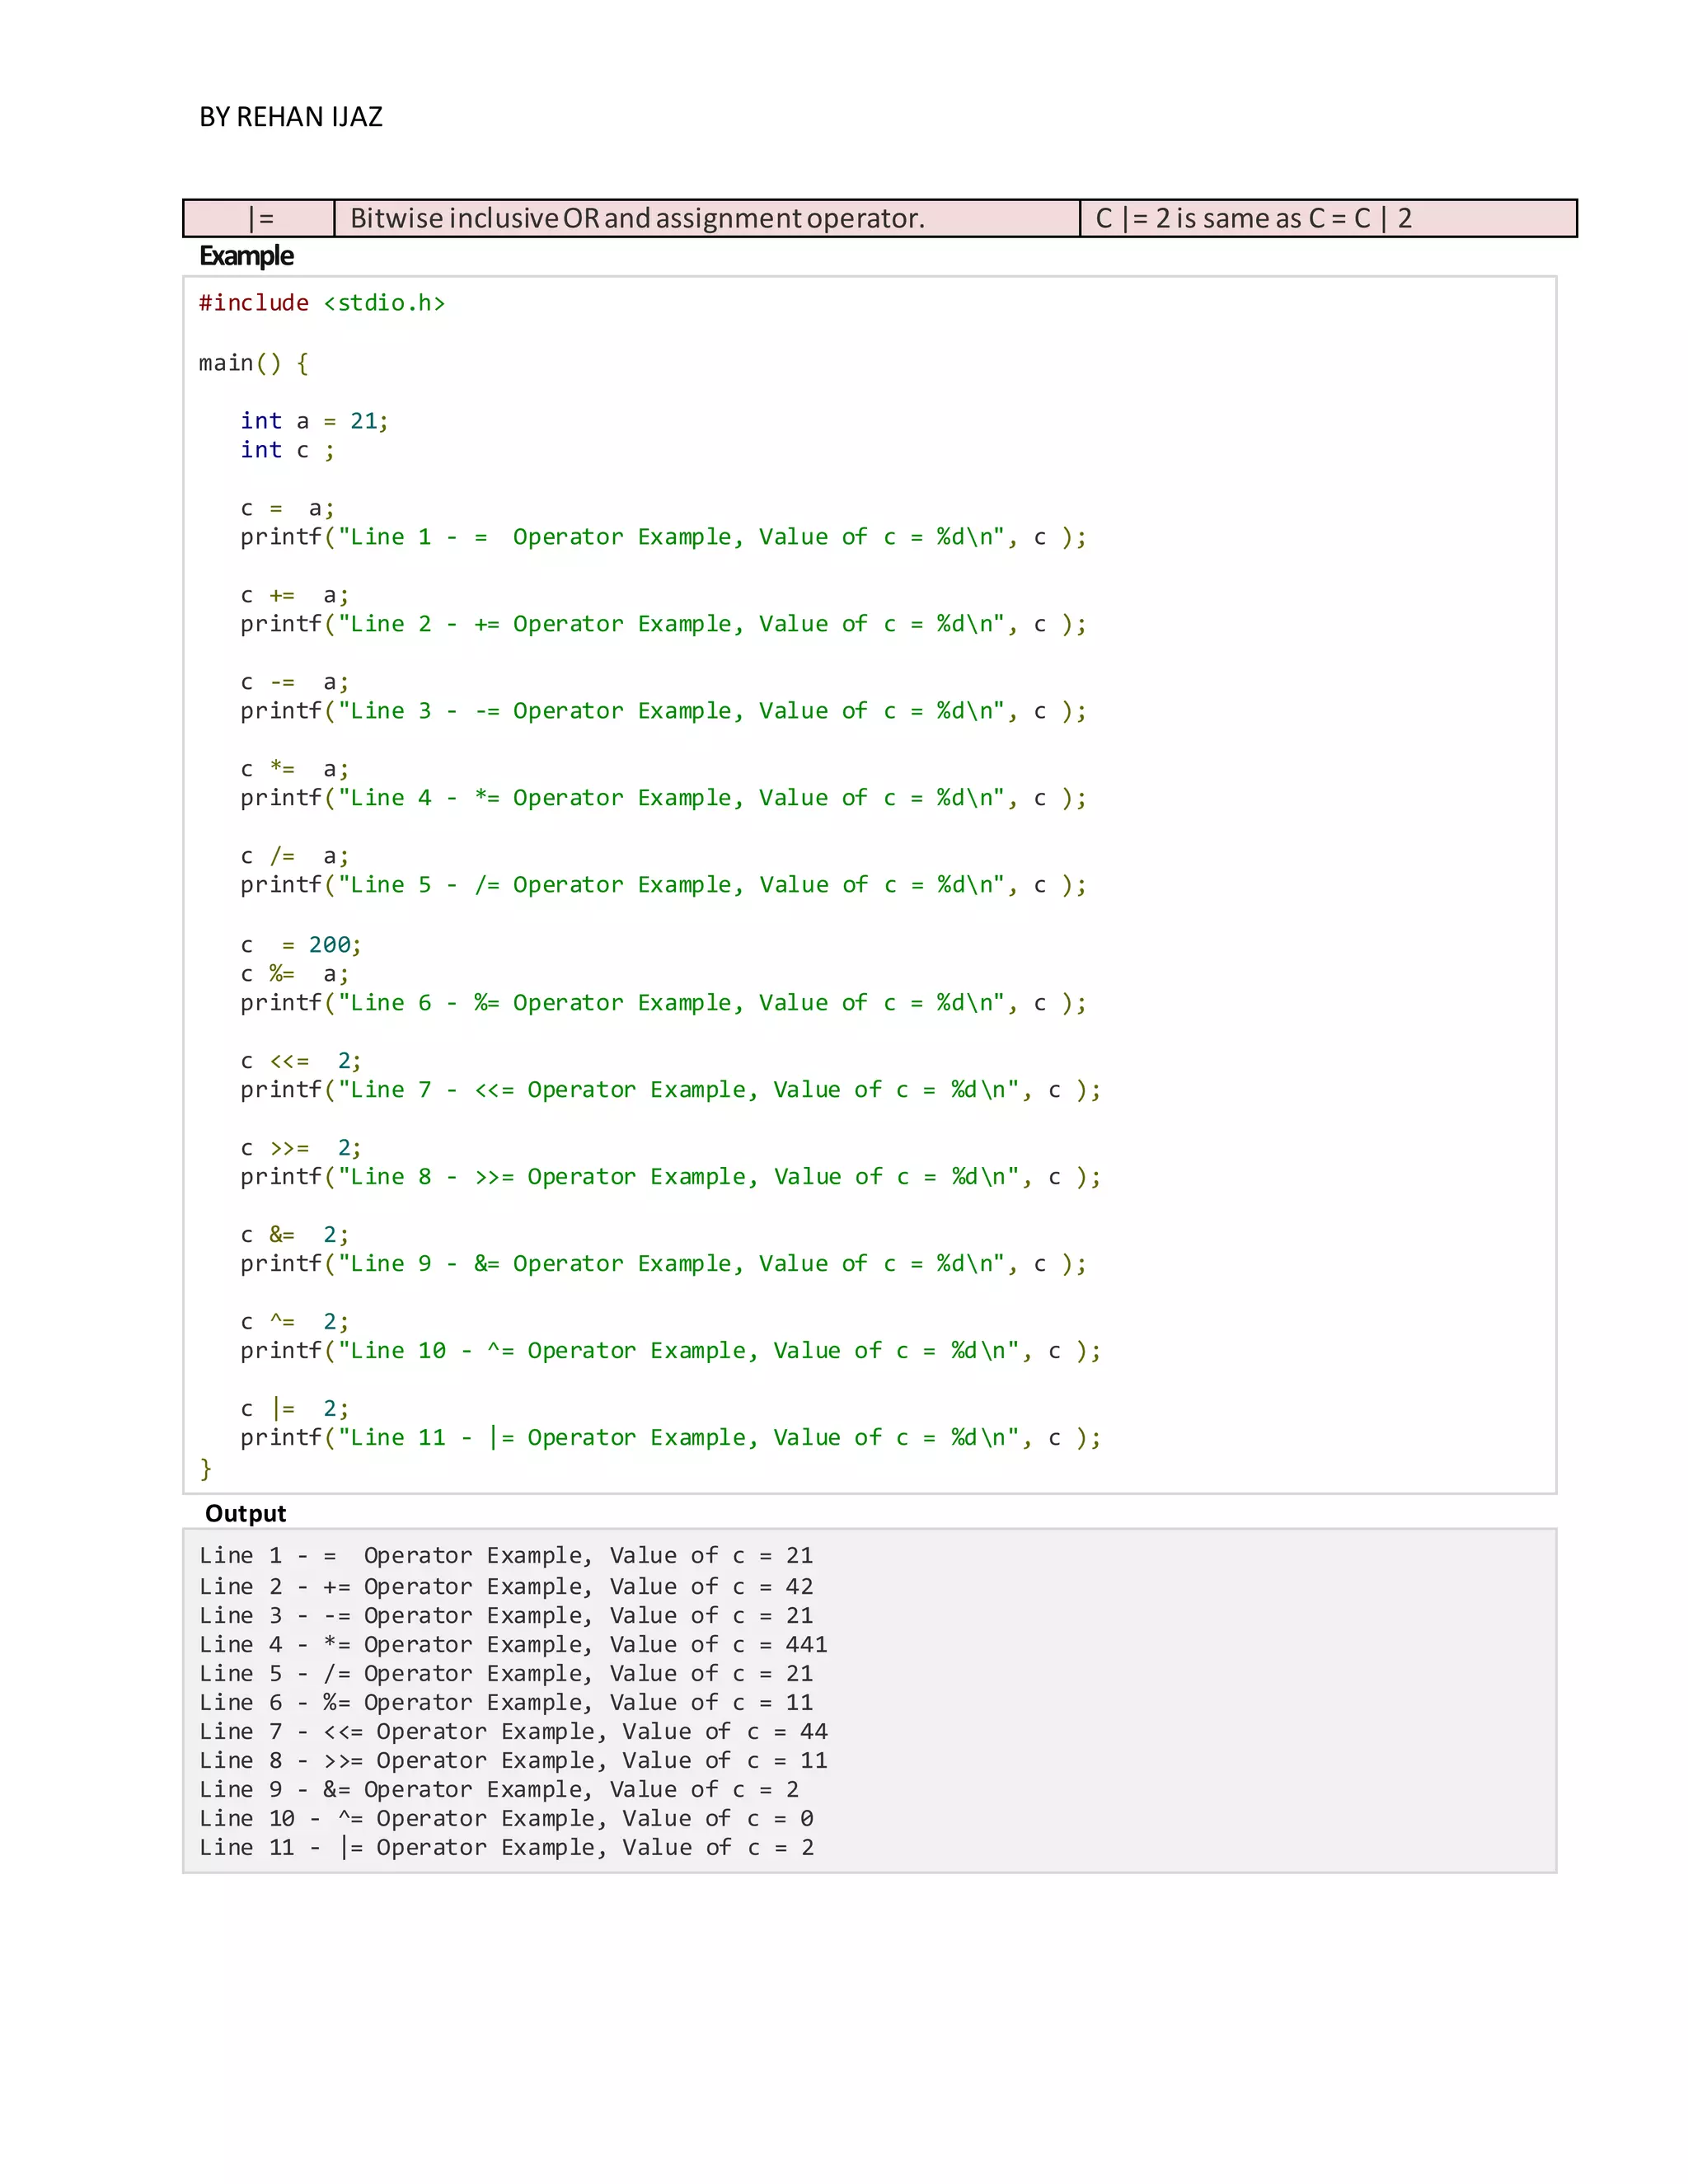Click the |= operator table cell
This screenshot has width=1688, height=2184.
(x=260, y=218)
